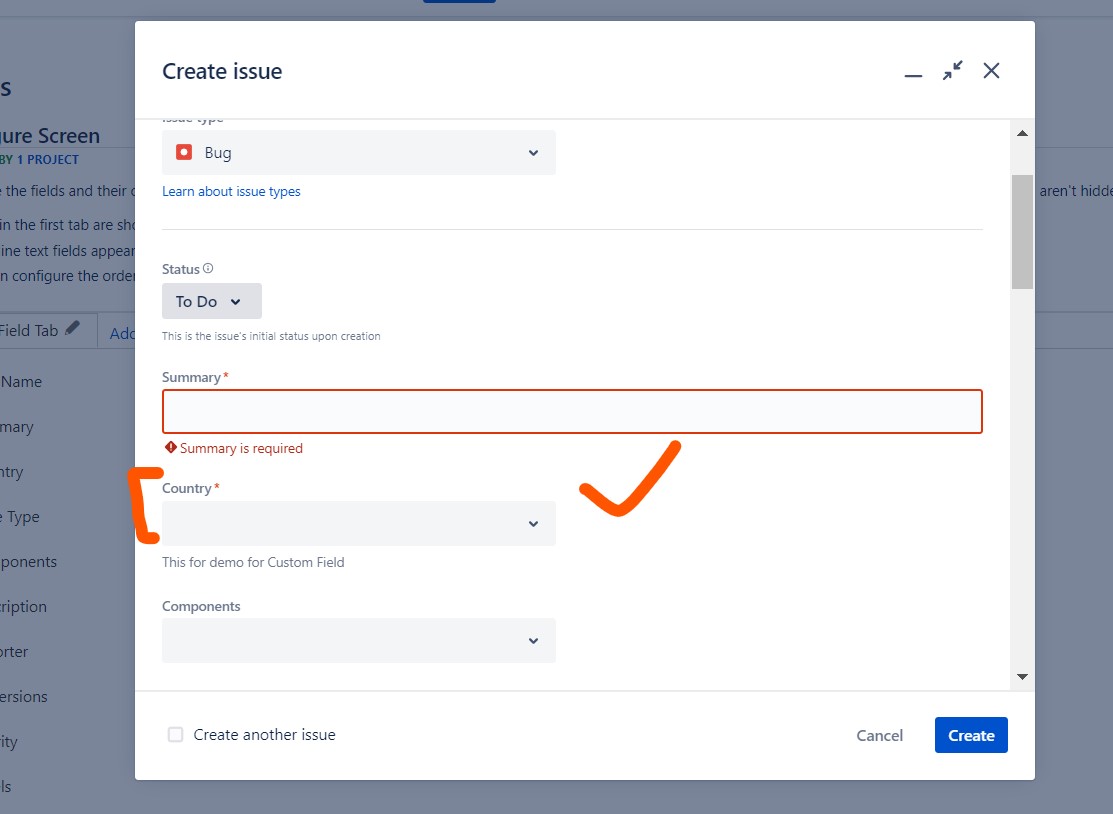Open the To Do status dropdown
Viewport: 1113px width, 814px height.
pyautogui.click(x=211, y=301)
